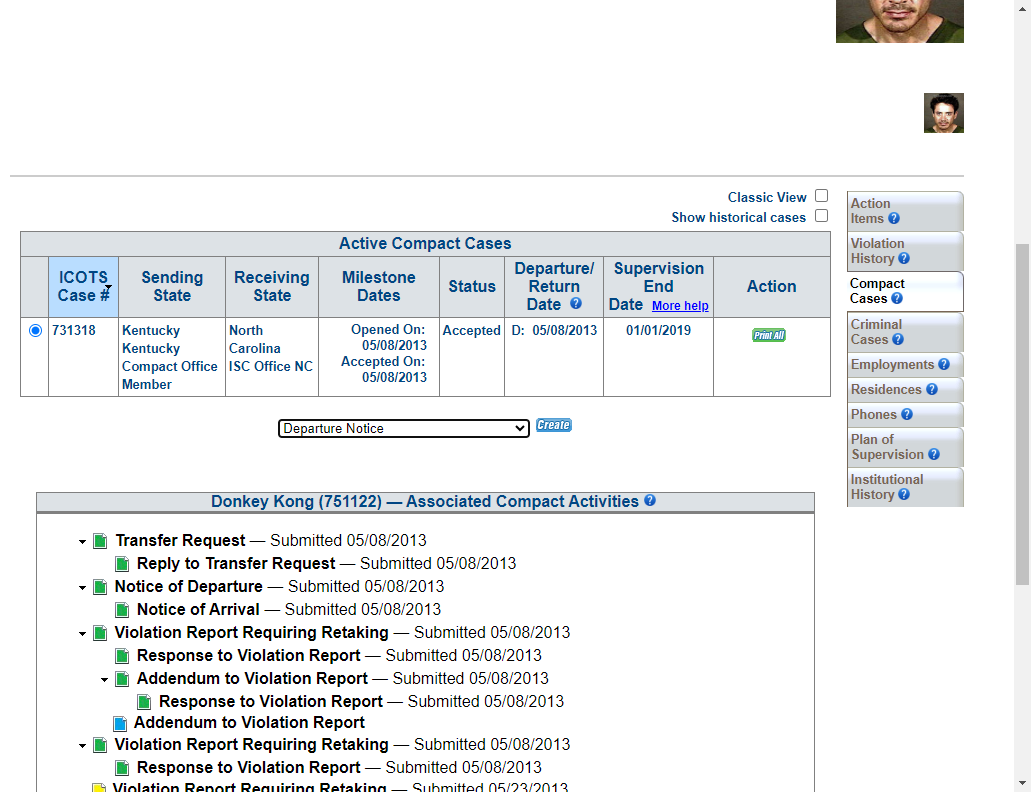The height and width of the screenshot is (792, 1031).
Task: Click the small offender photo thumbnail
Action: [x=944, y=113]
